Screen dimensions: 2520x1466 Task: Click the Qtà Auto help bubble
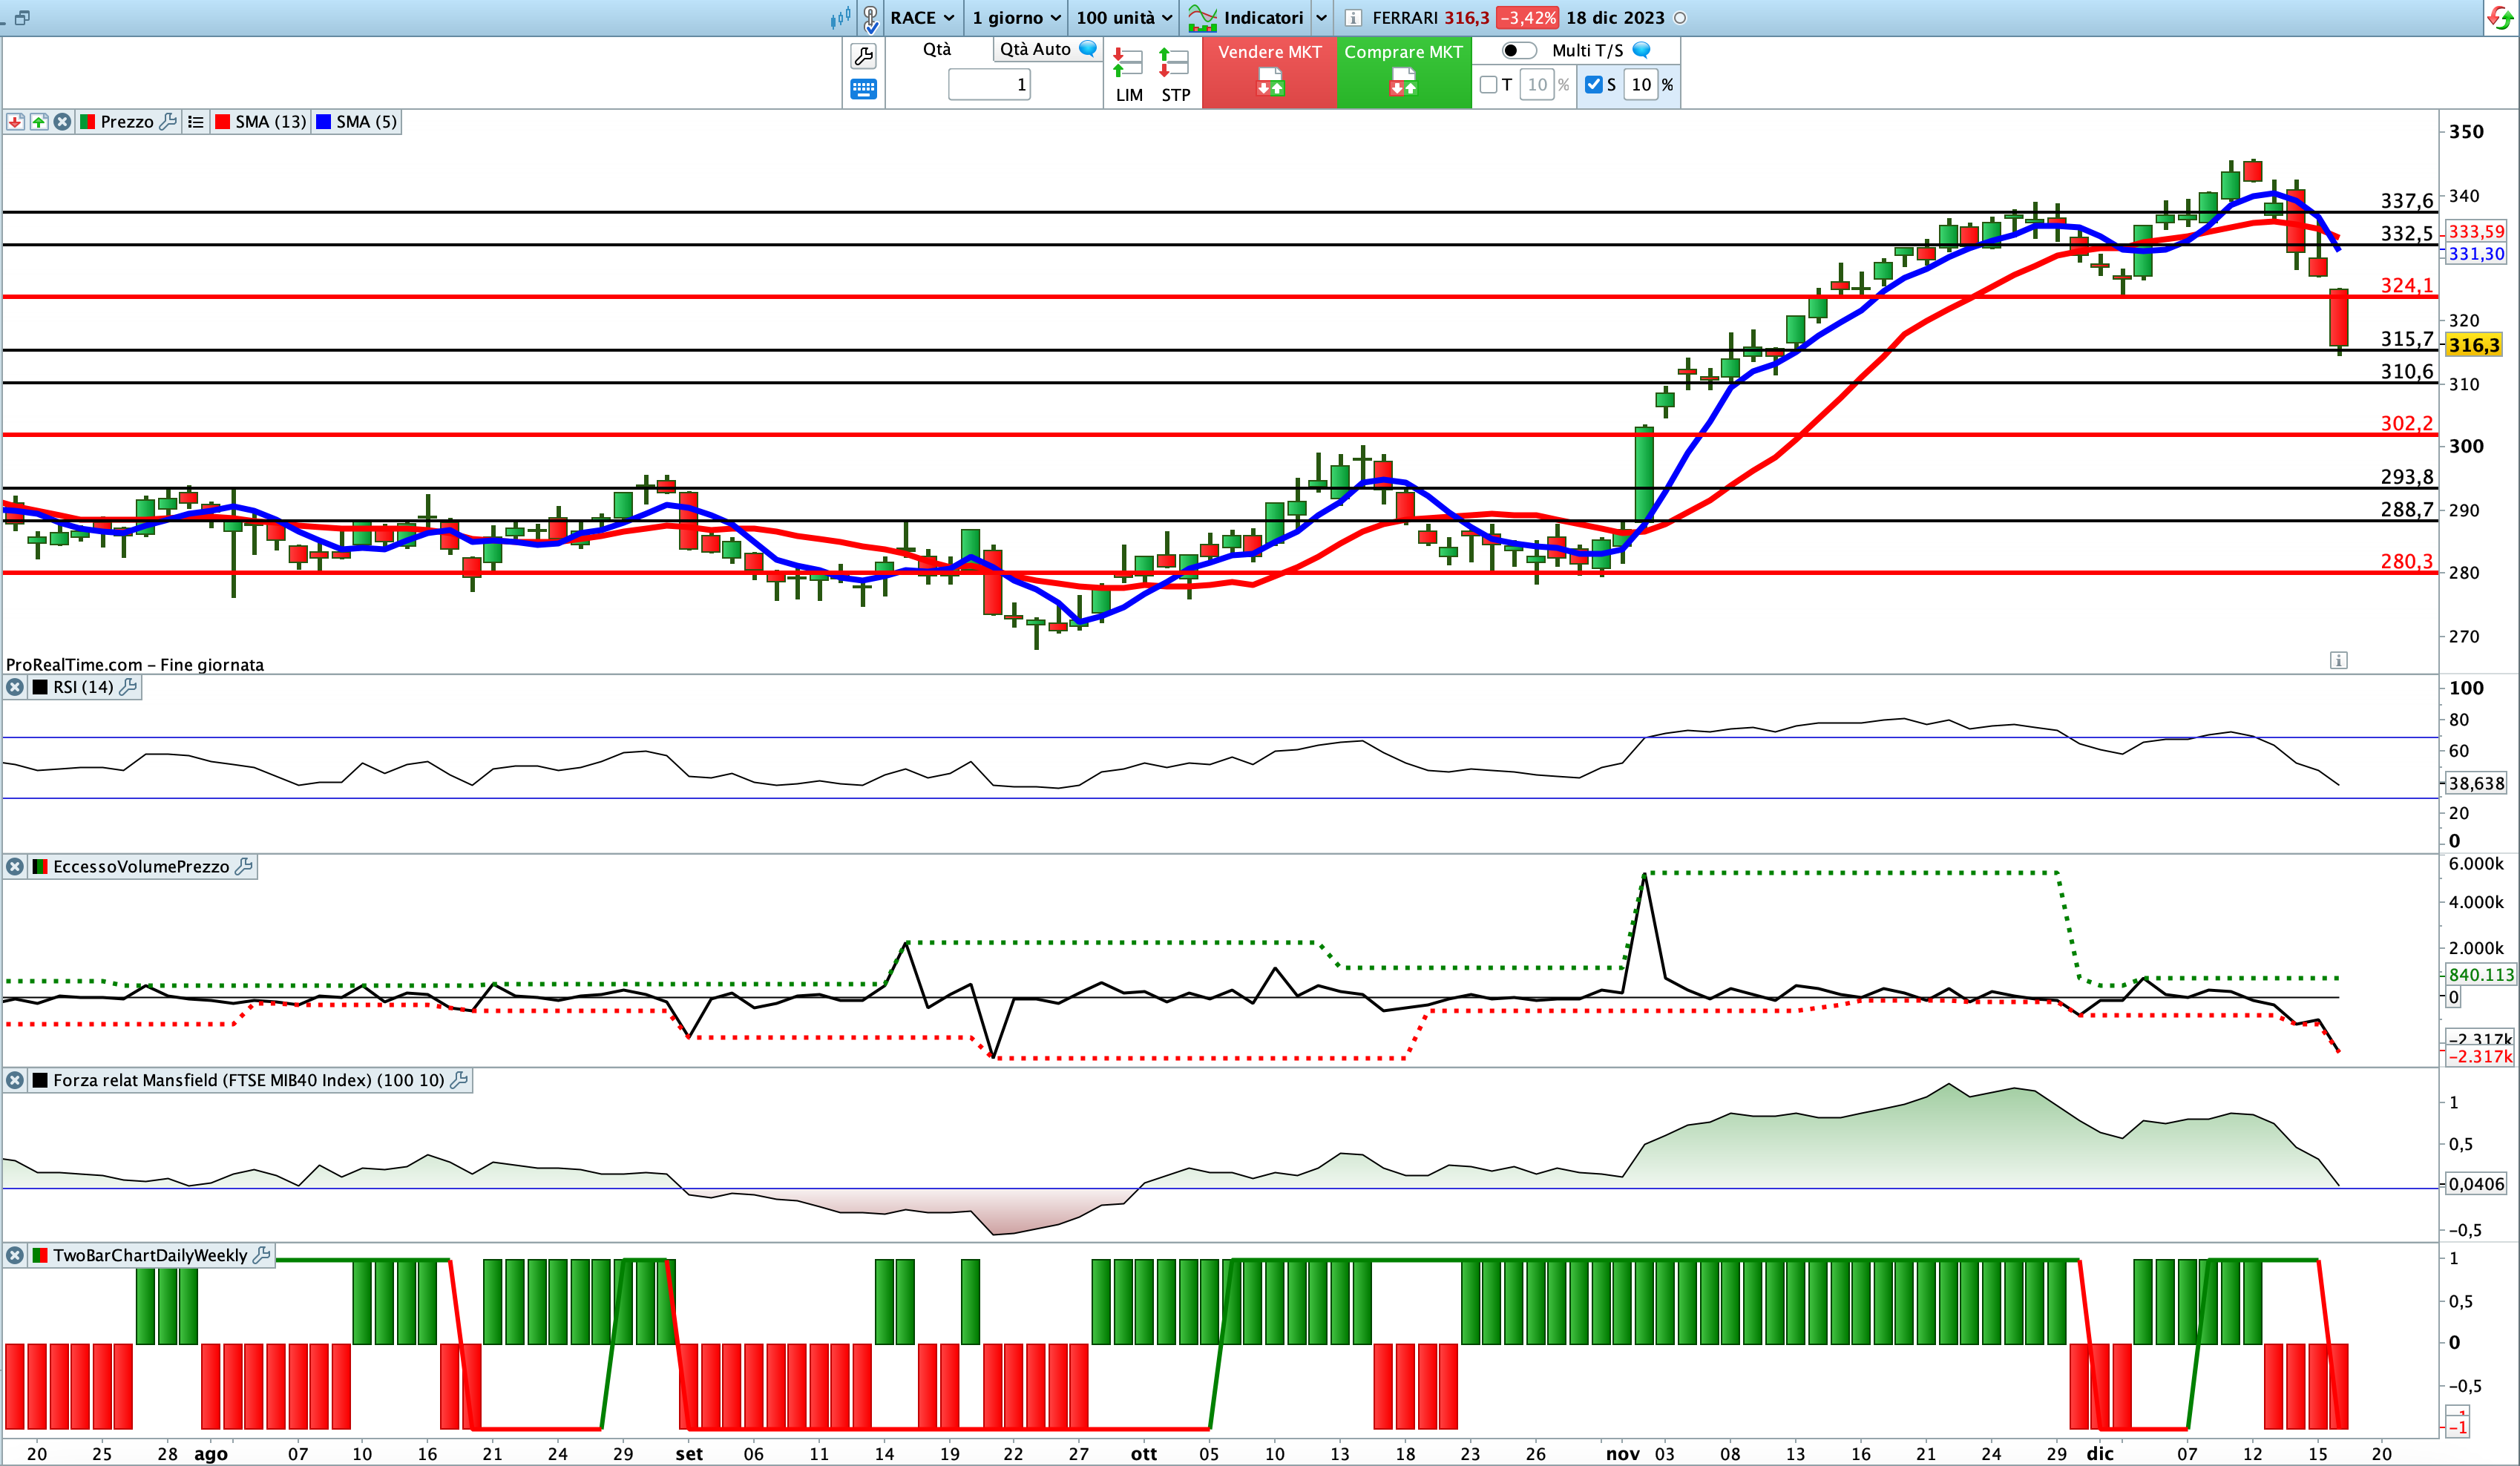pos(1088,48)
